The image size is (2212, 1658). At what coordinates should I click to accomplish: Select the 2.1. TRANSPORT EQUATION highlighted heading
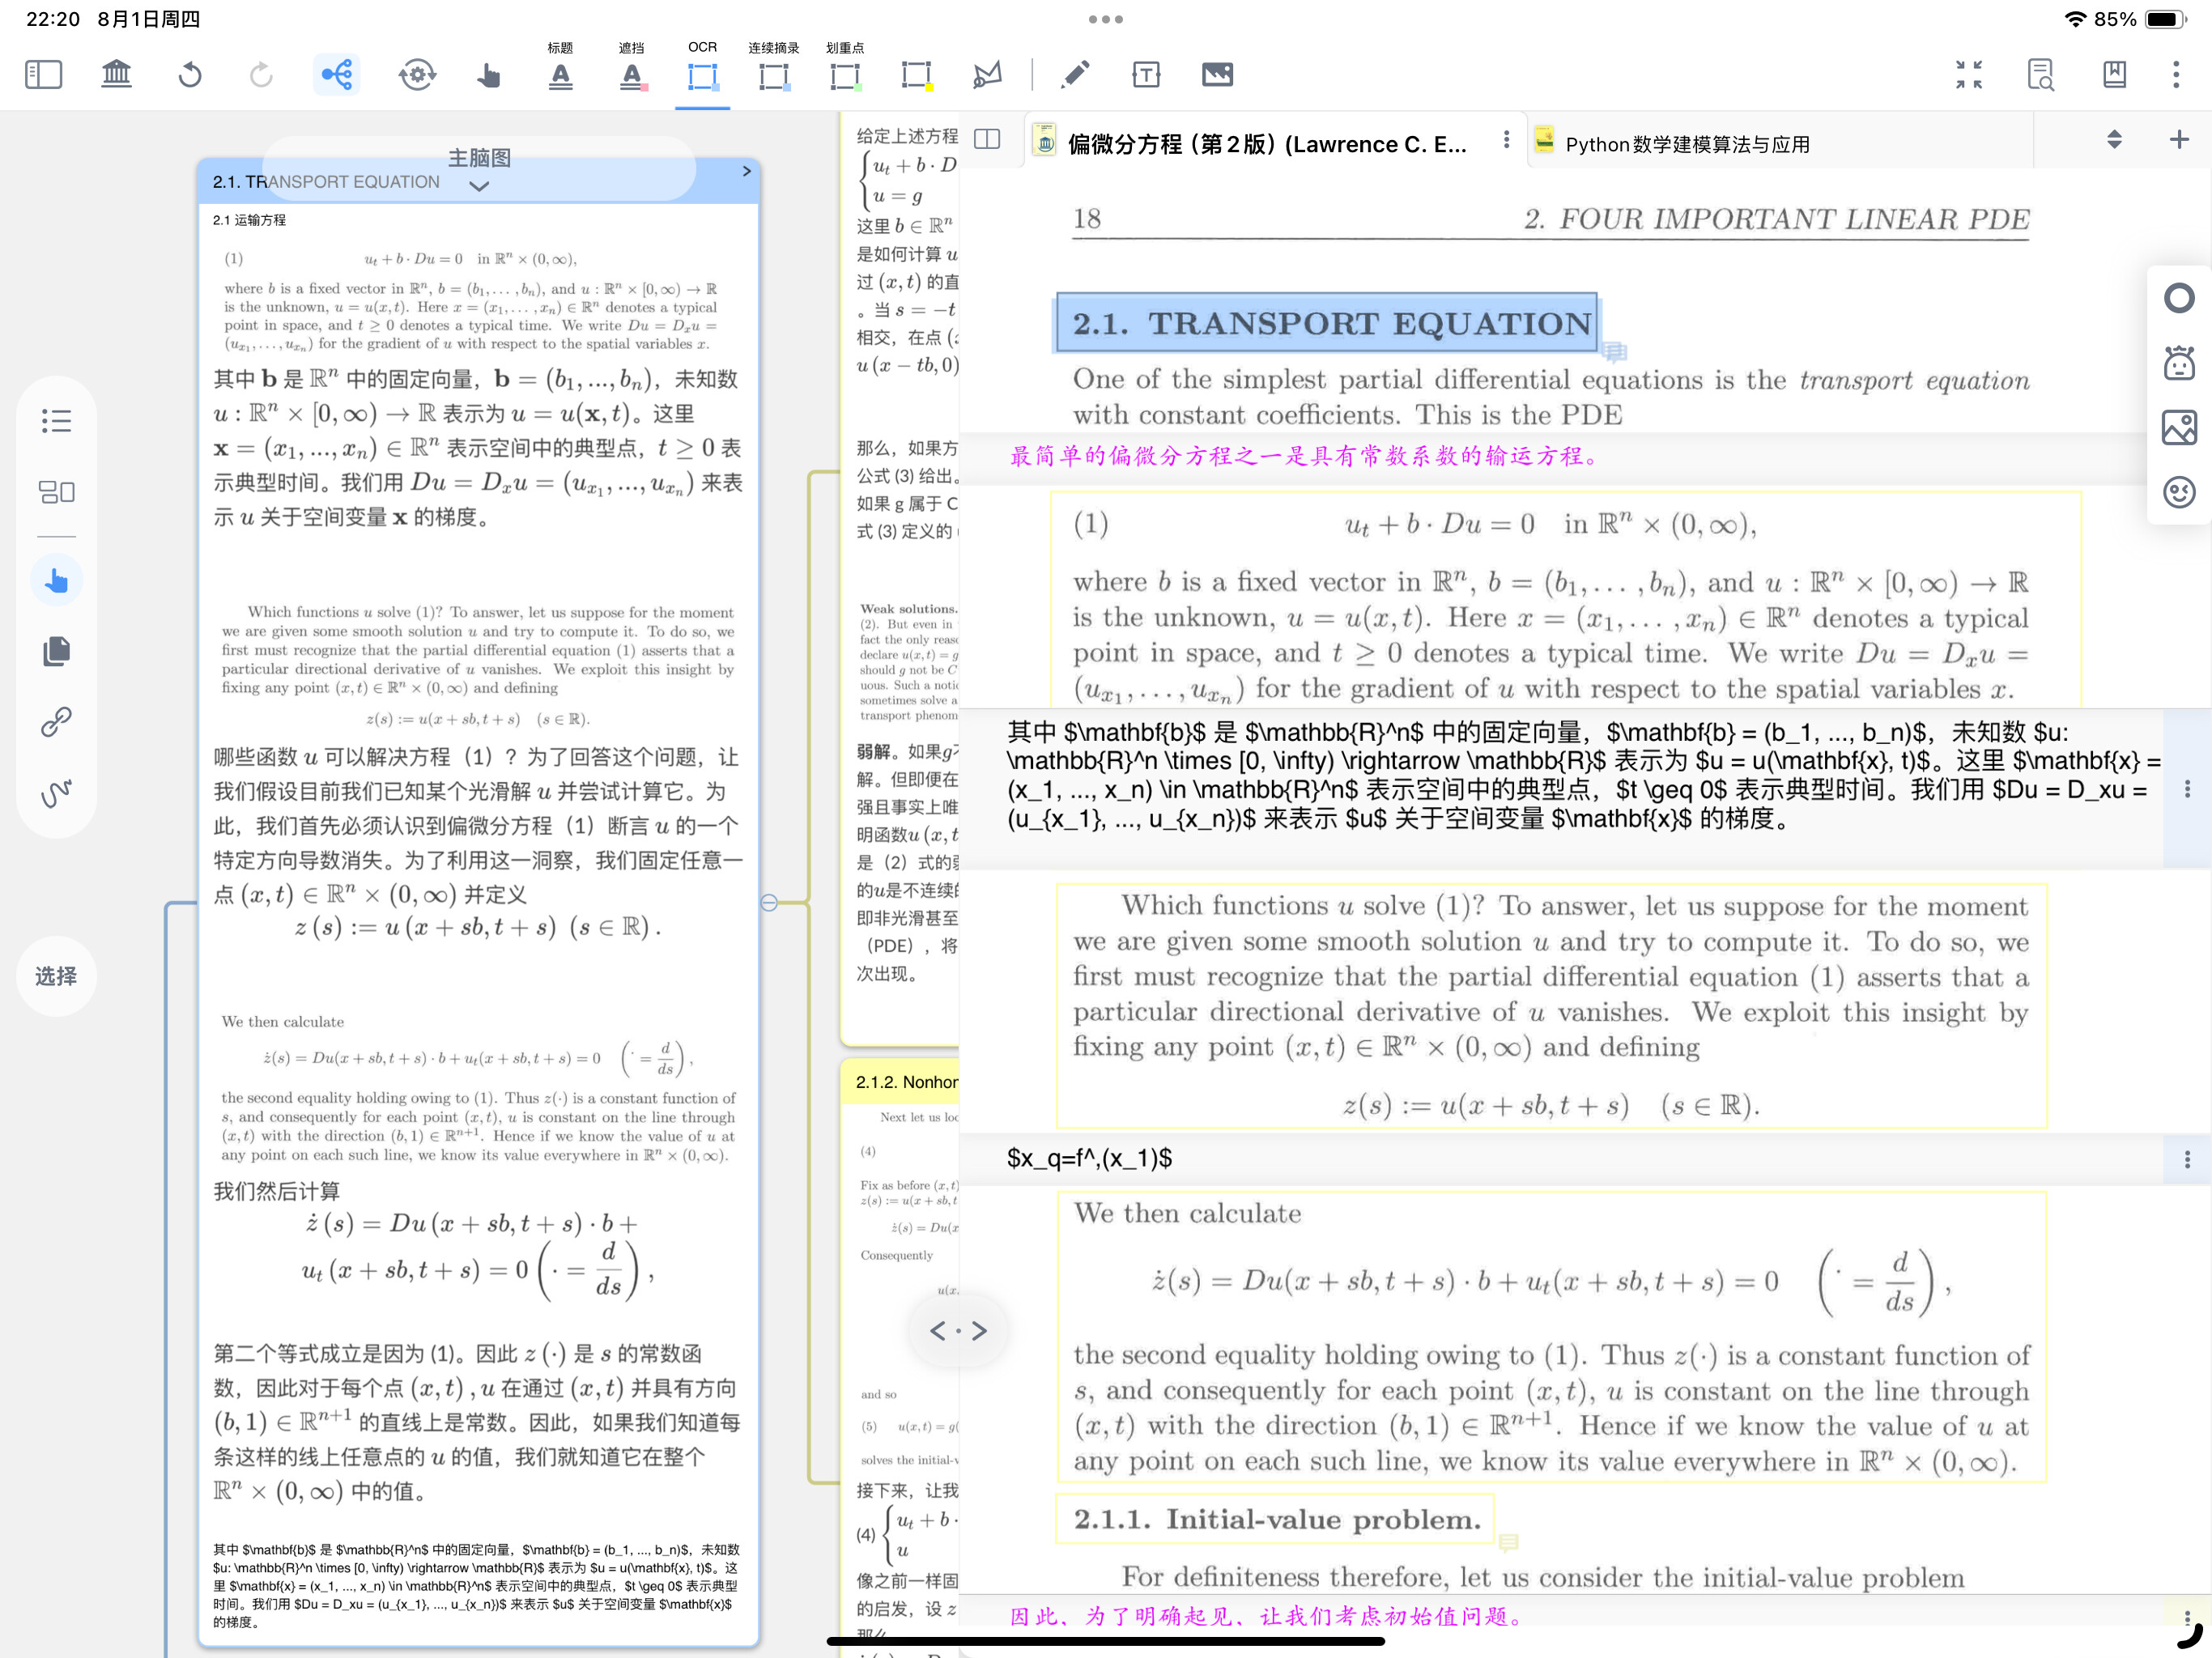click(1327, 323)
